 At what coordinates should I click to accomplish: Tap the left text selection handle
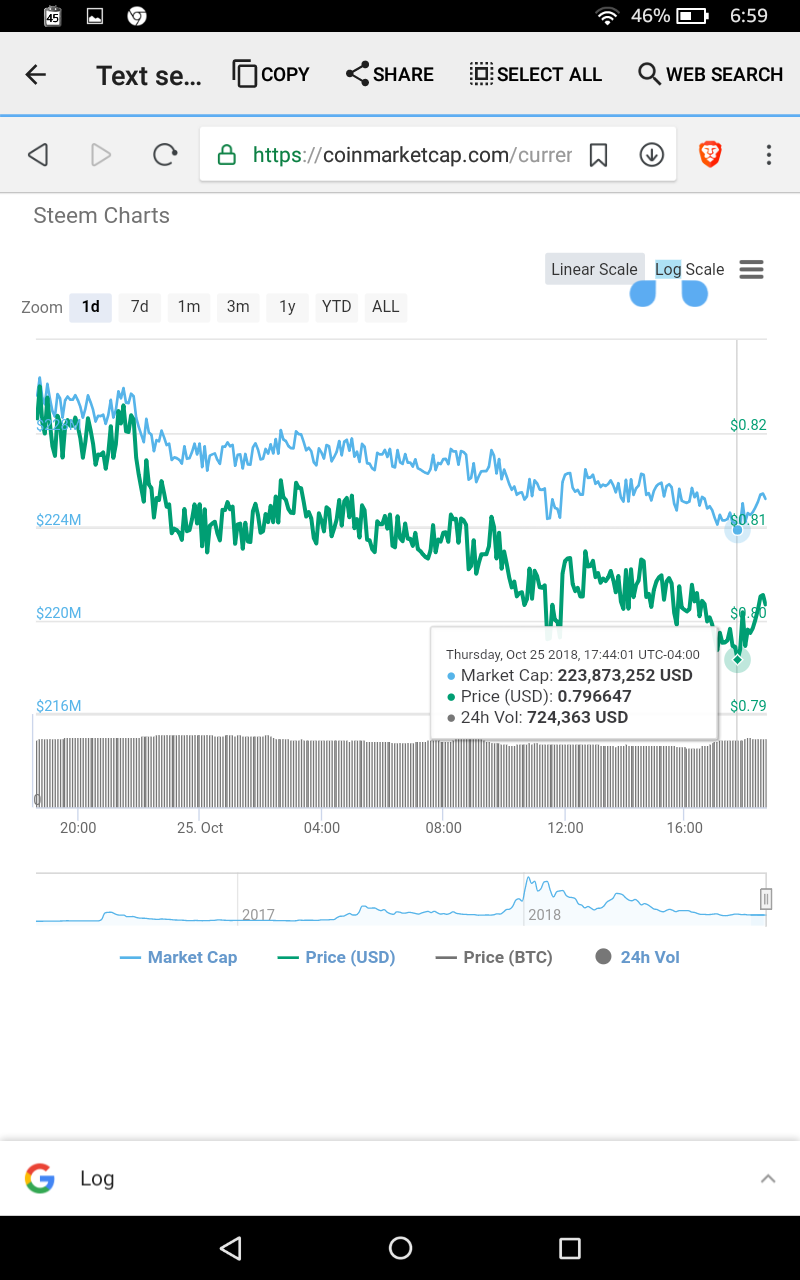pyautogui.click(x=643, y=293)
